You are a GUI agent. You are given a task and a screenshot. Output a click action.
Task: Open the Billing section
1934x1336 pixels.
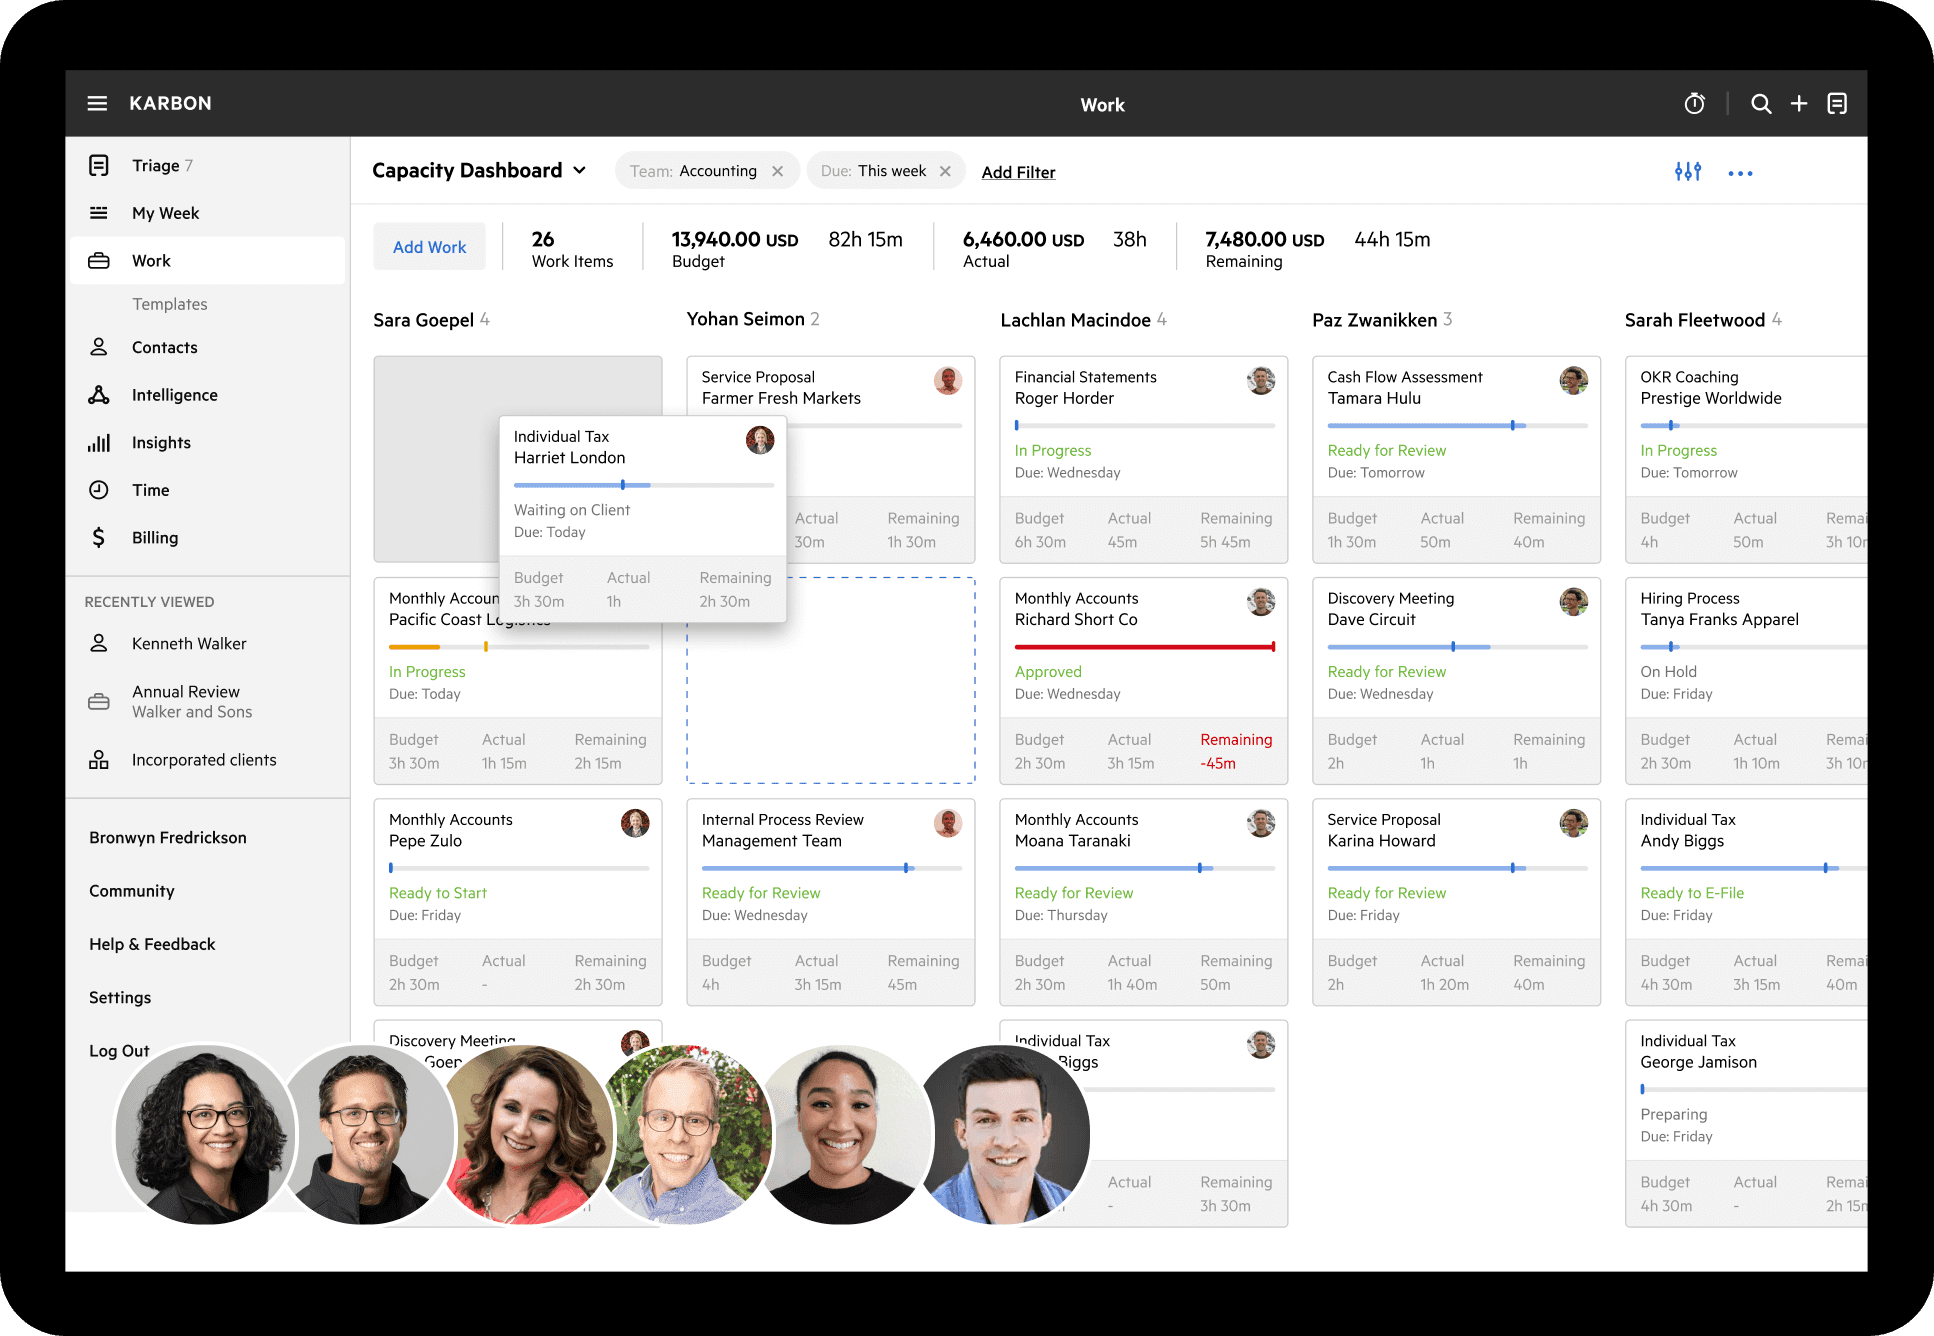coord(155,537)
